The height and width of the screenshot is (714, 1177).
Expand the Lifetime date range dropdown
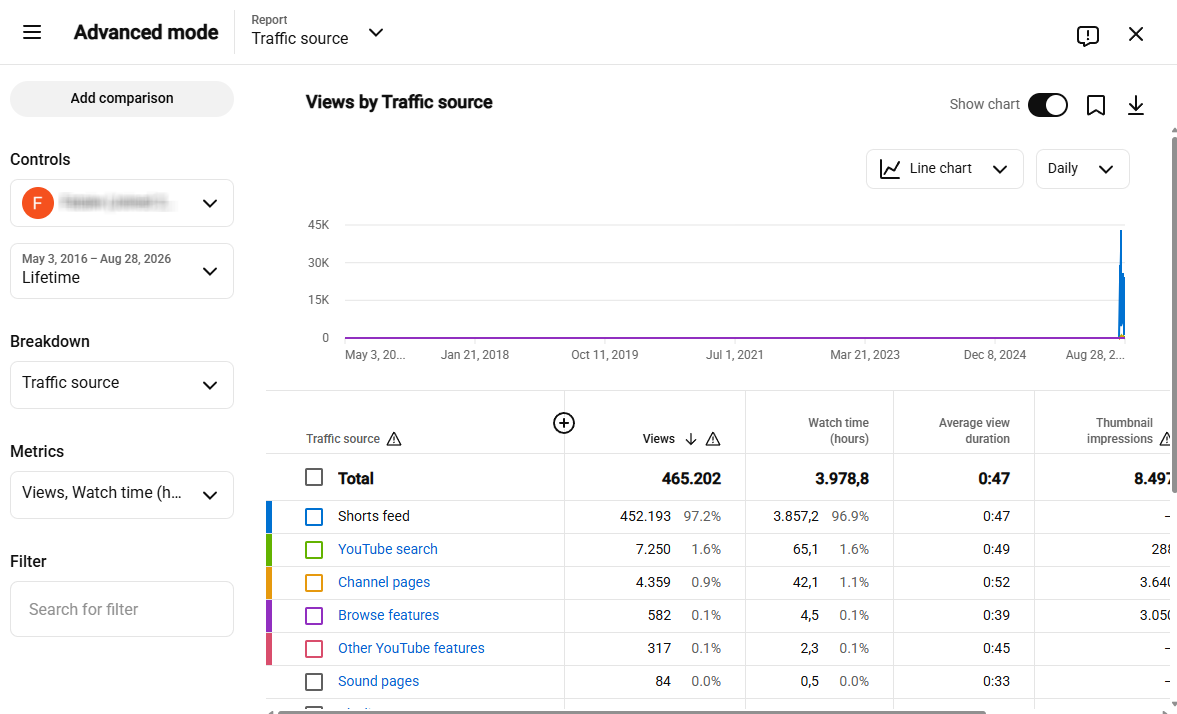[122, 270]
